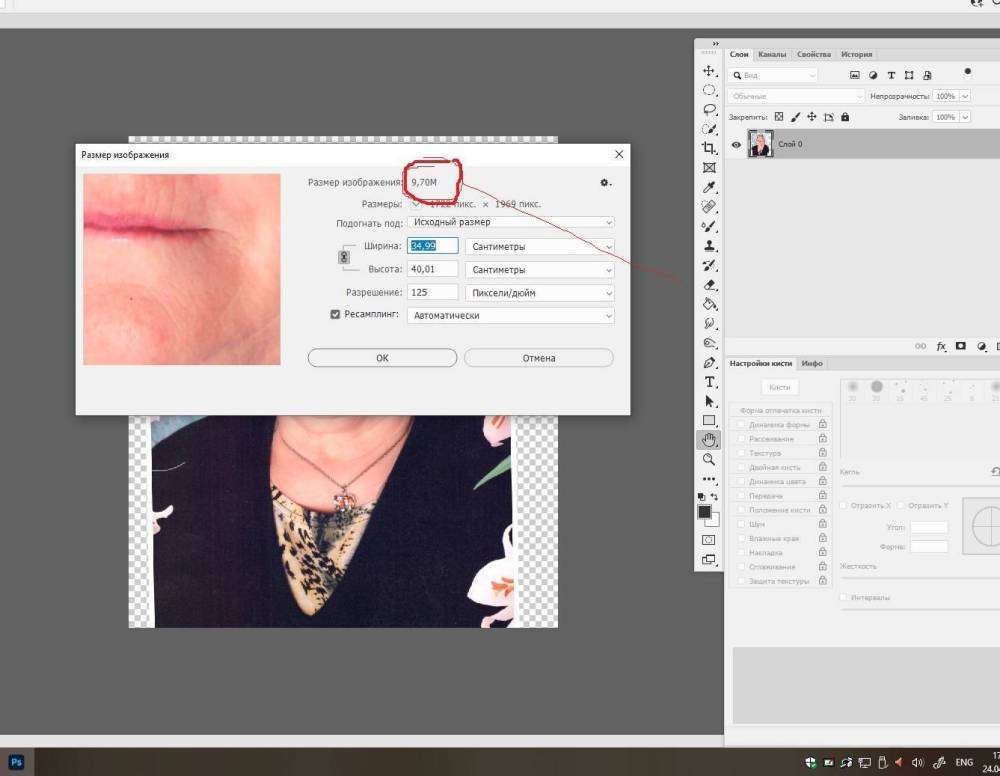Image resolution: width=1000 pixels, height=776 pixels.
Task: Select the Crop tool
Action: point(709,148)
